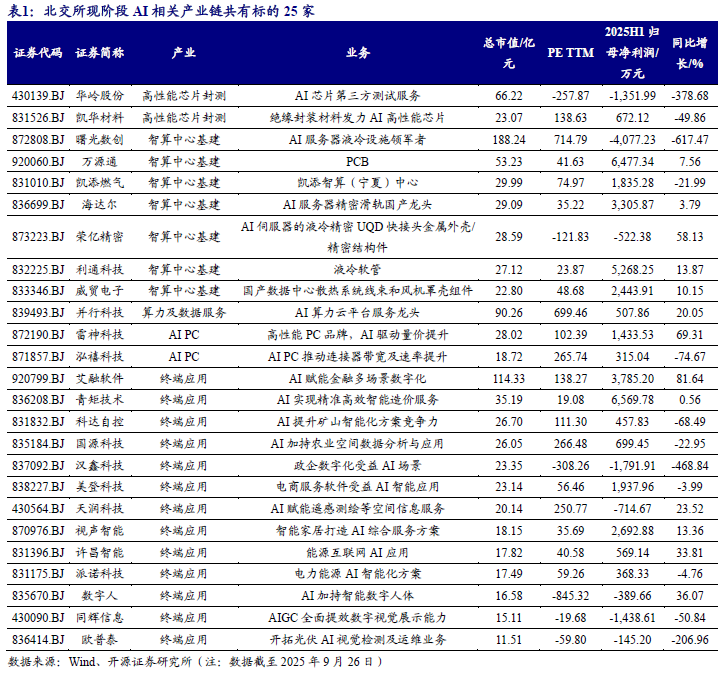The width and height of the screenshot is (726, 673).
Task: Select stock code 872190.BJ
Action: 38,335
